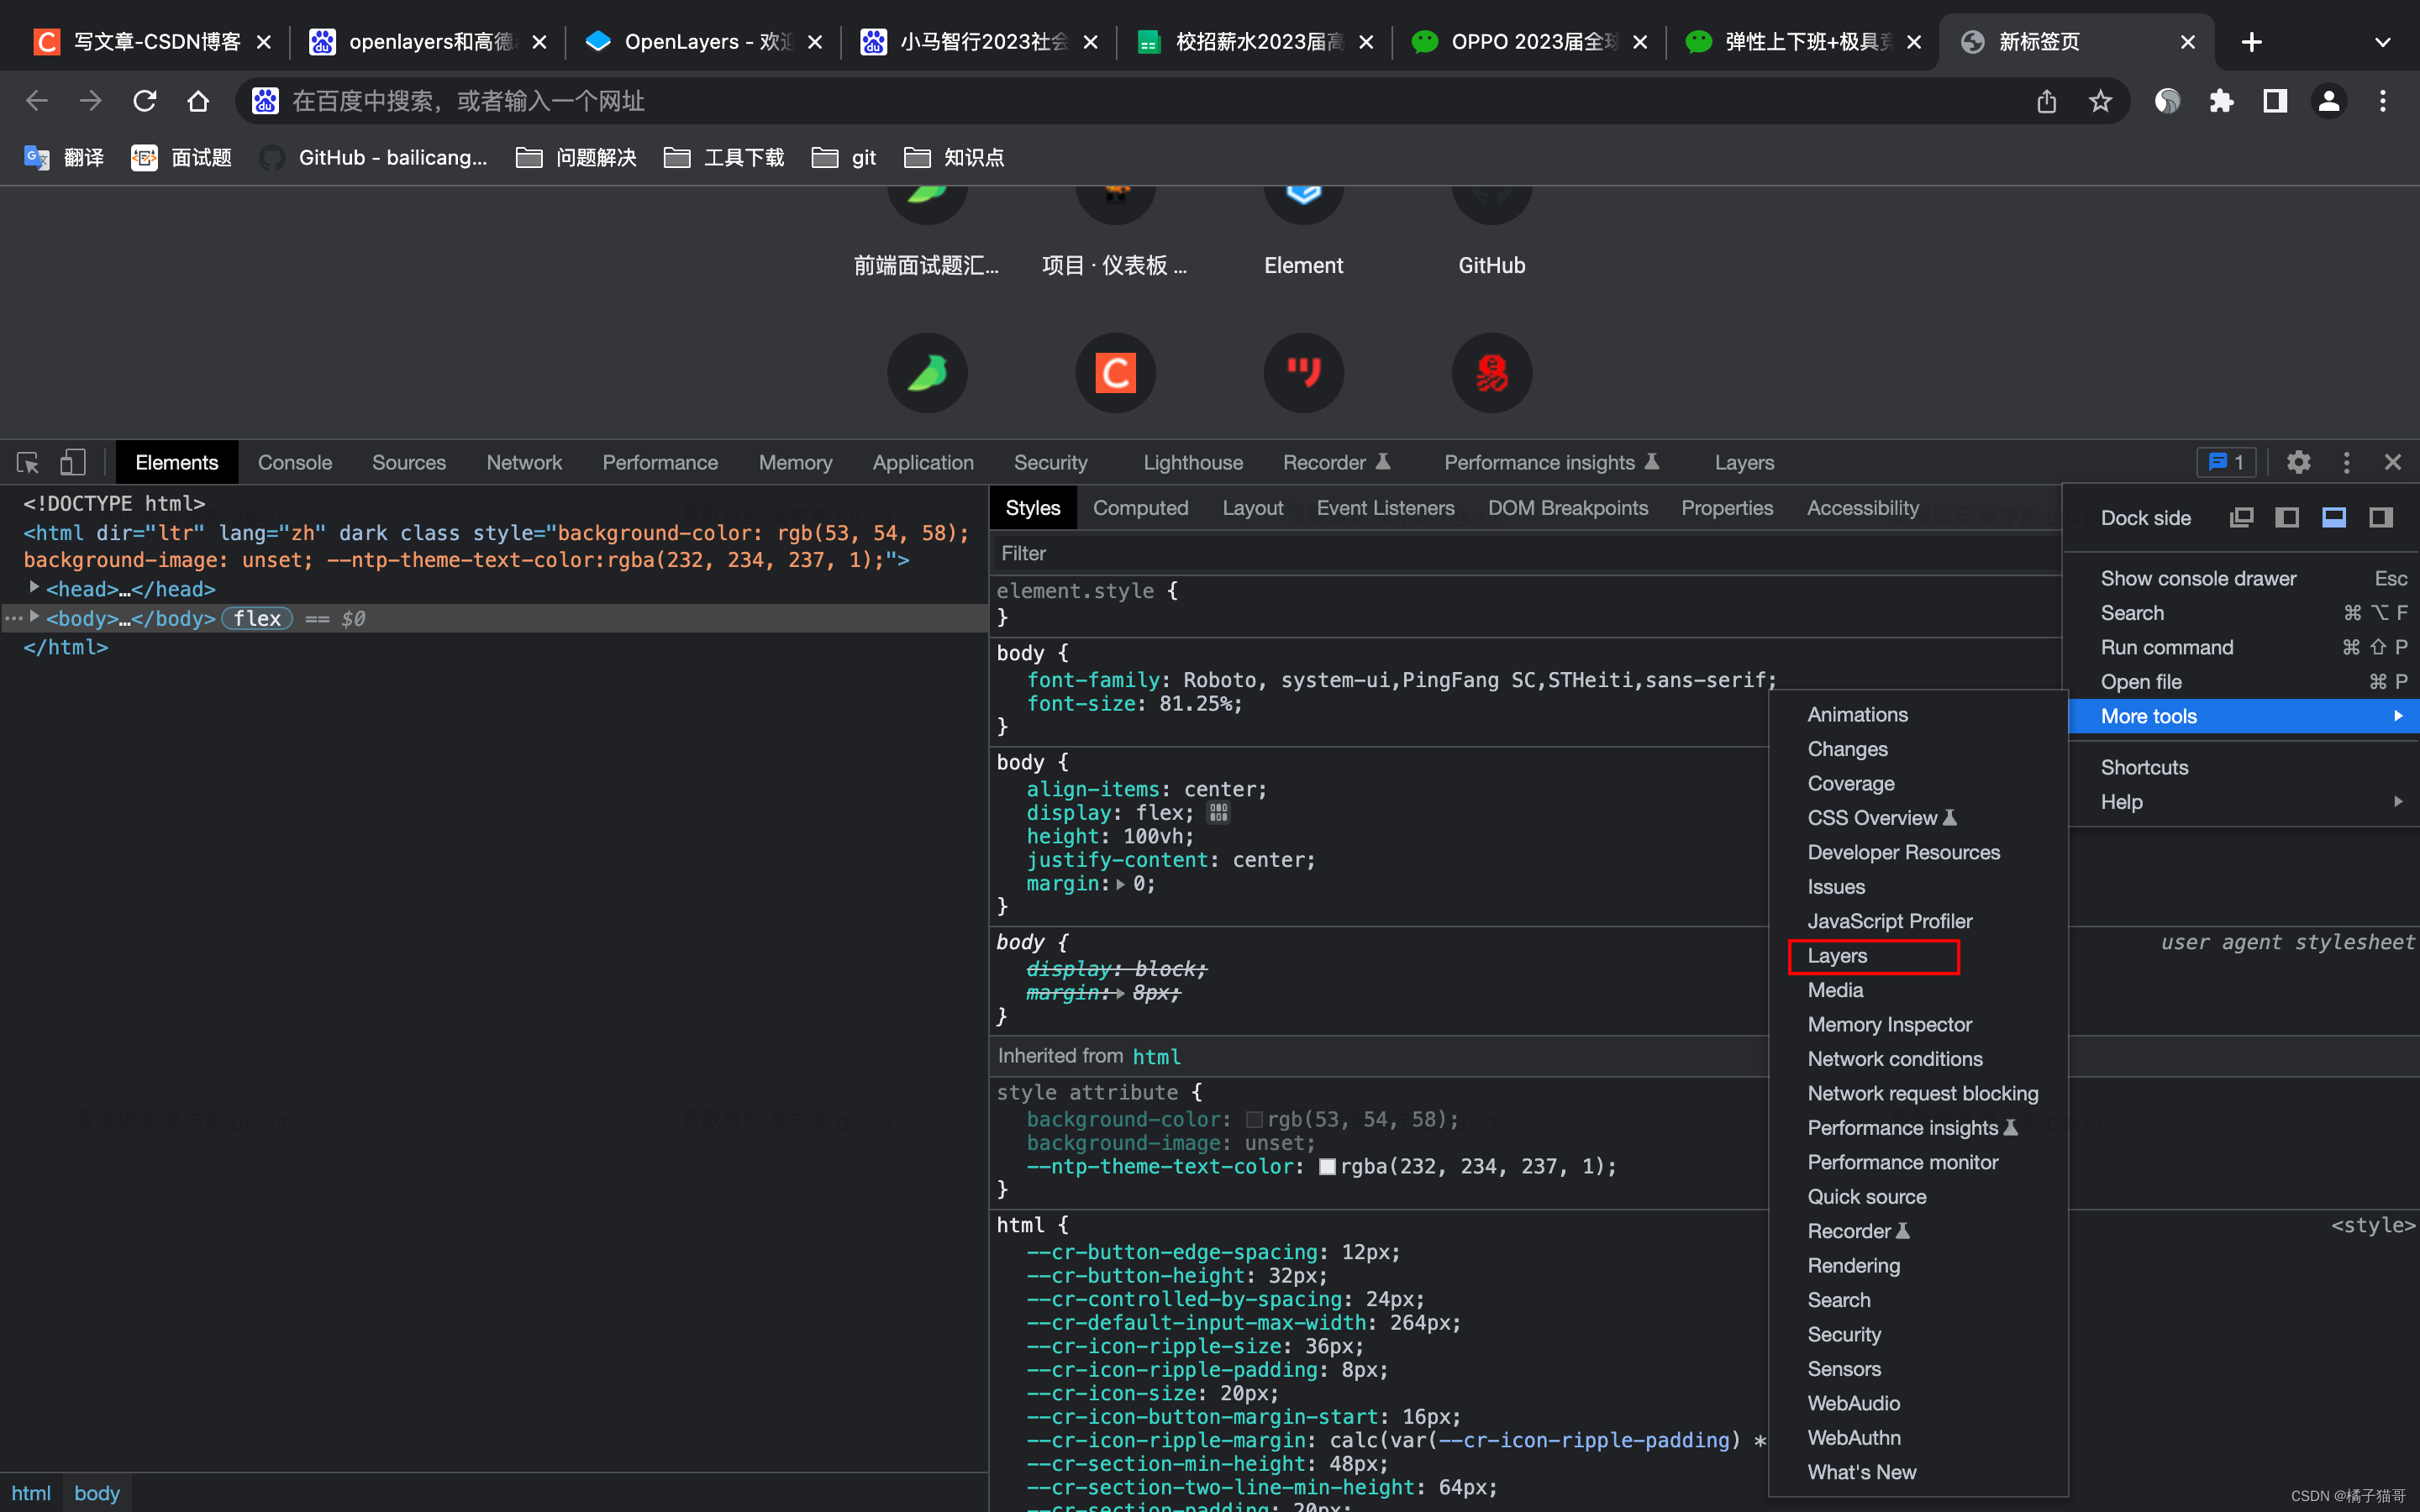Expand the html element in DOM tree
The height and width of the screenshot is (1512, 2420).
click(14, 531)
